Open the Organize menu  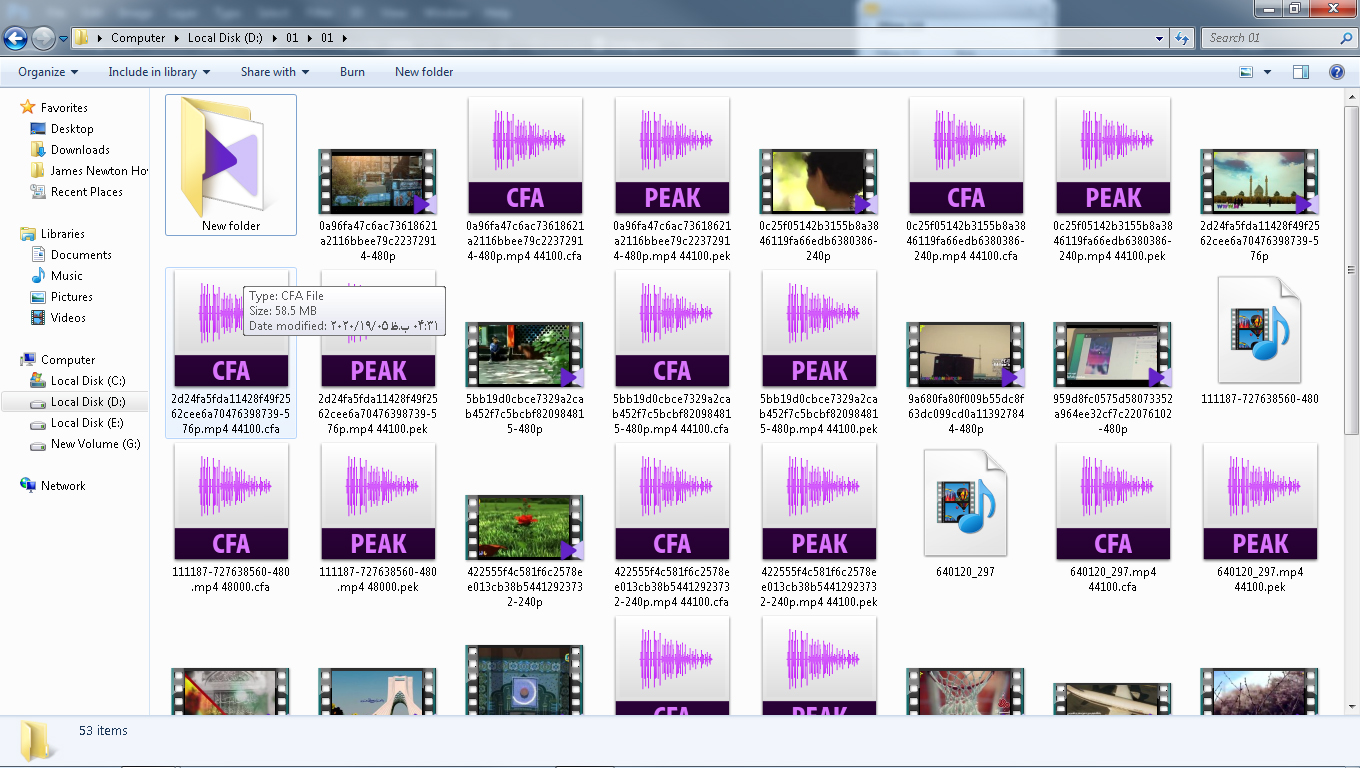pyautogui.click(x=48, y=72)
